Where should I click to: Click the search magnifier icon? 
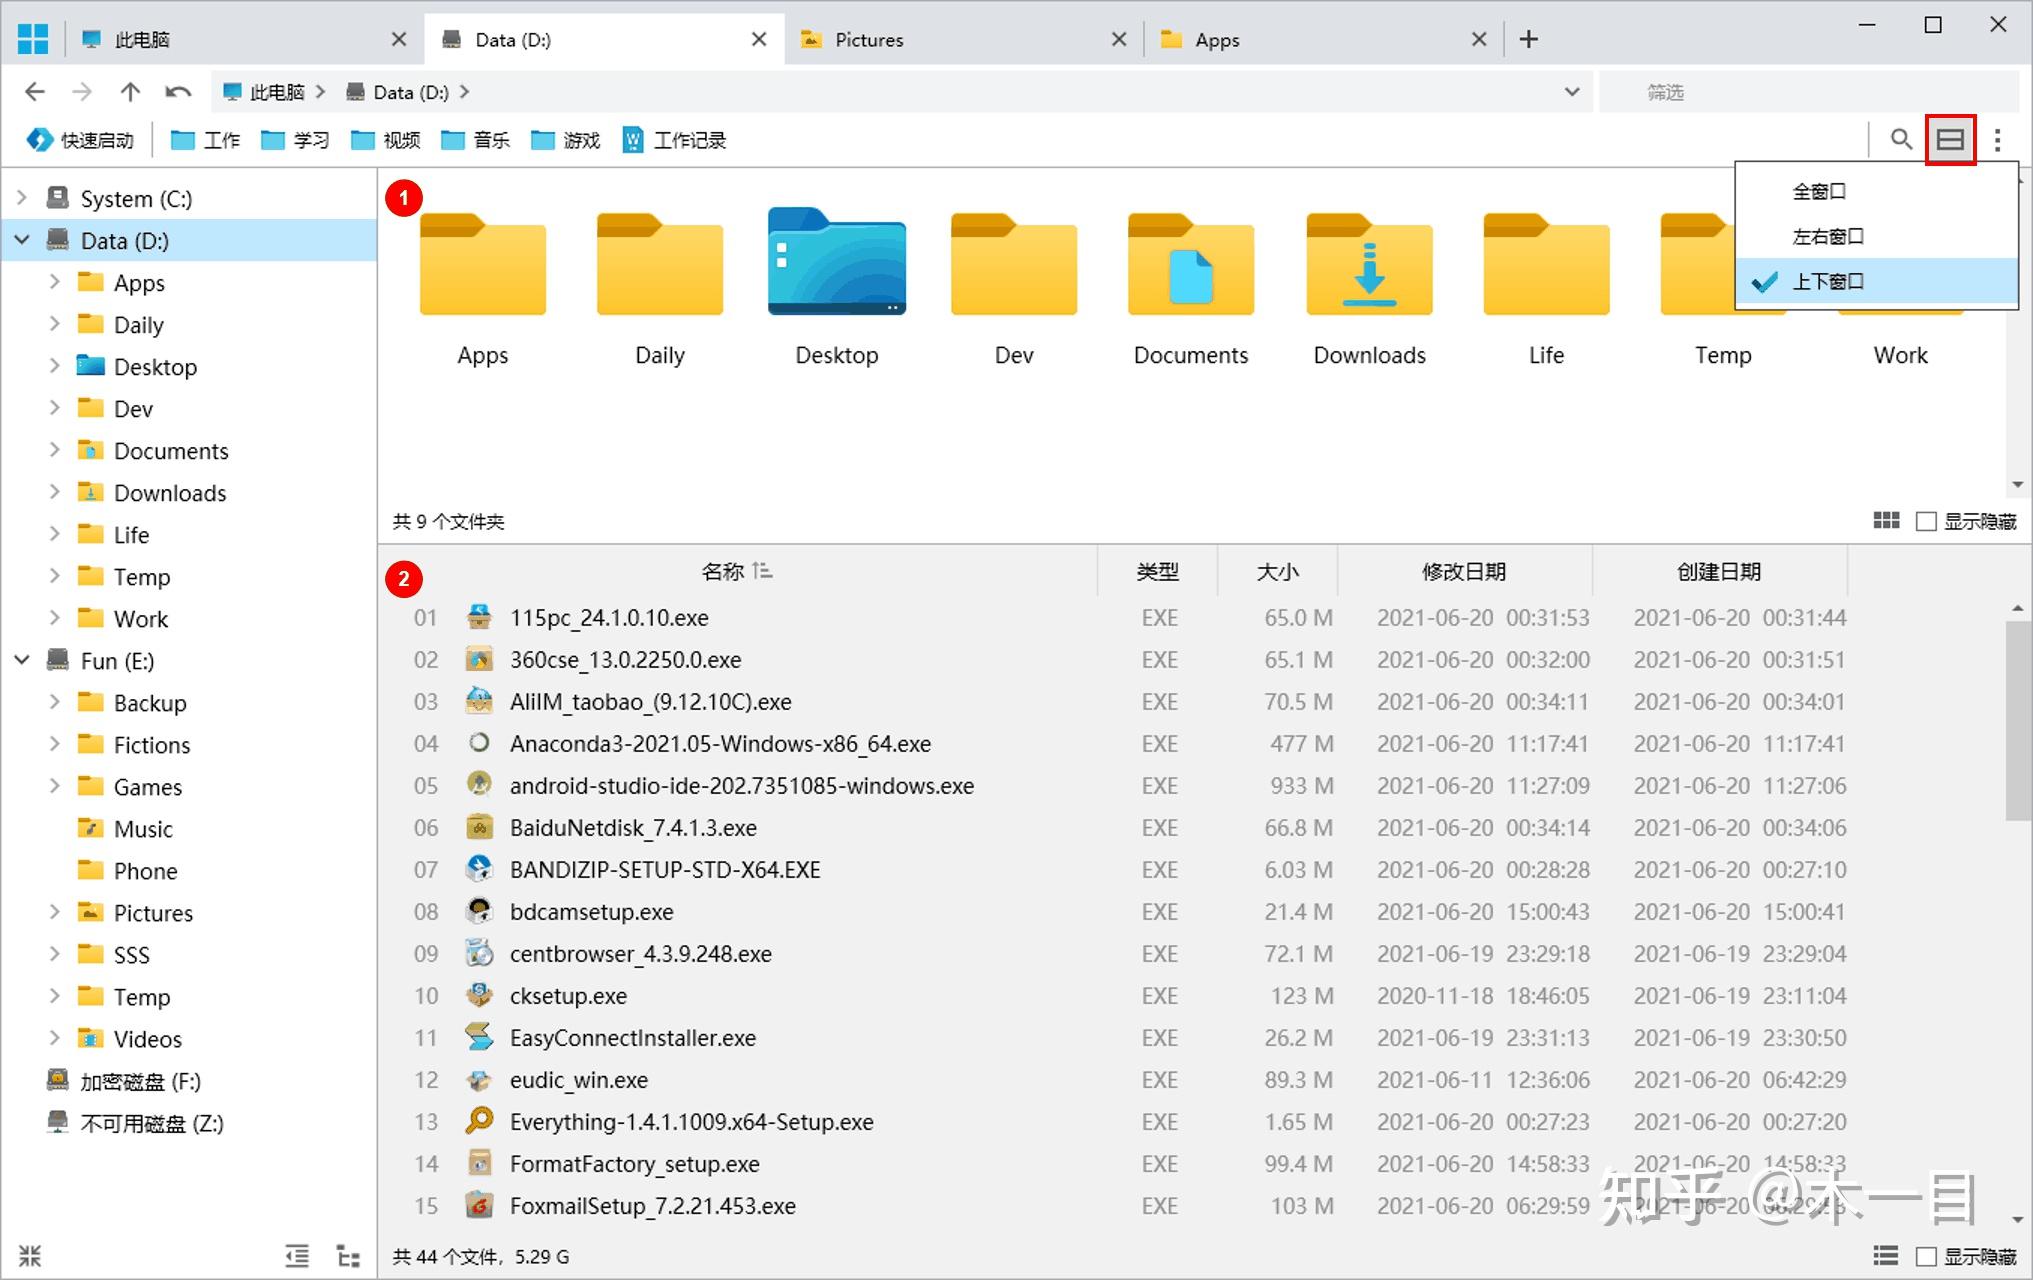1899,139
